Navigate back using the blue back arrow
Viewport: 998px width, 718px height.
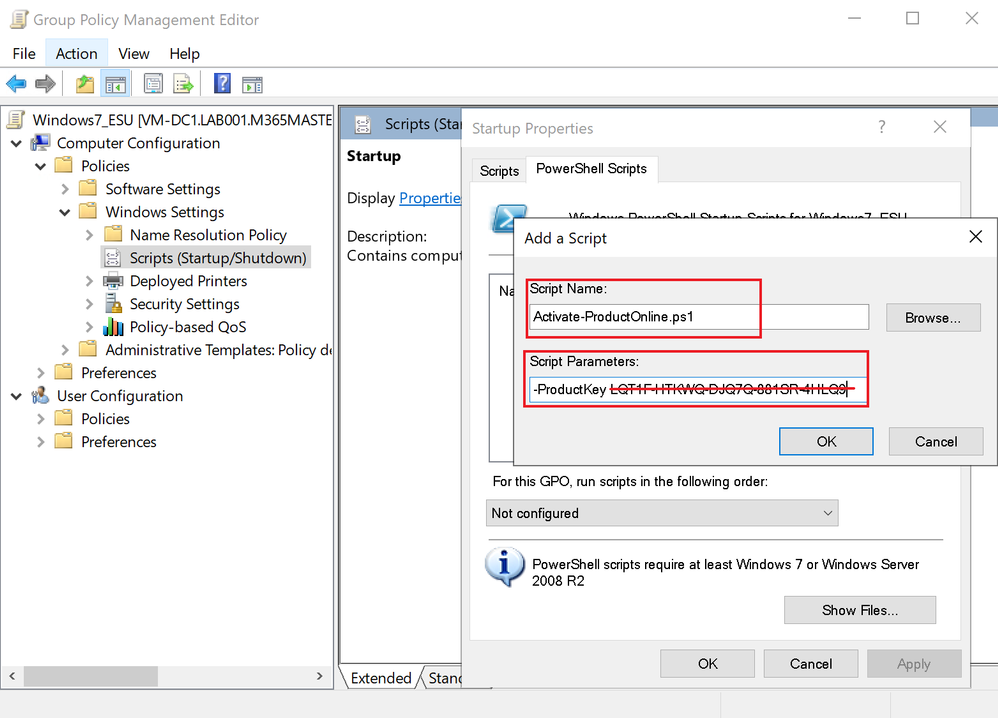16,84
